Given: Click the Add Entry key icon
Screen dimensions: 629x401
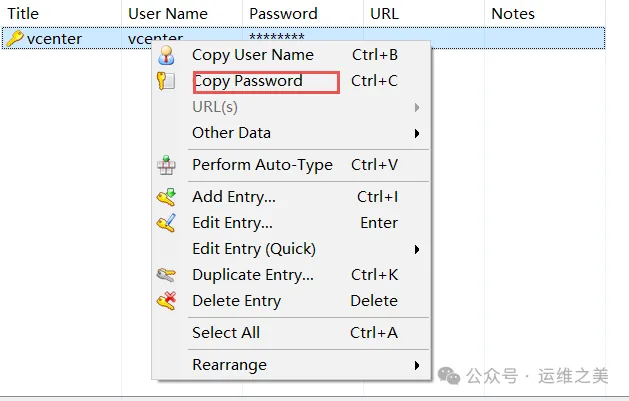Looking at the screenshot, I should pos(167,197).
